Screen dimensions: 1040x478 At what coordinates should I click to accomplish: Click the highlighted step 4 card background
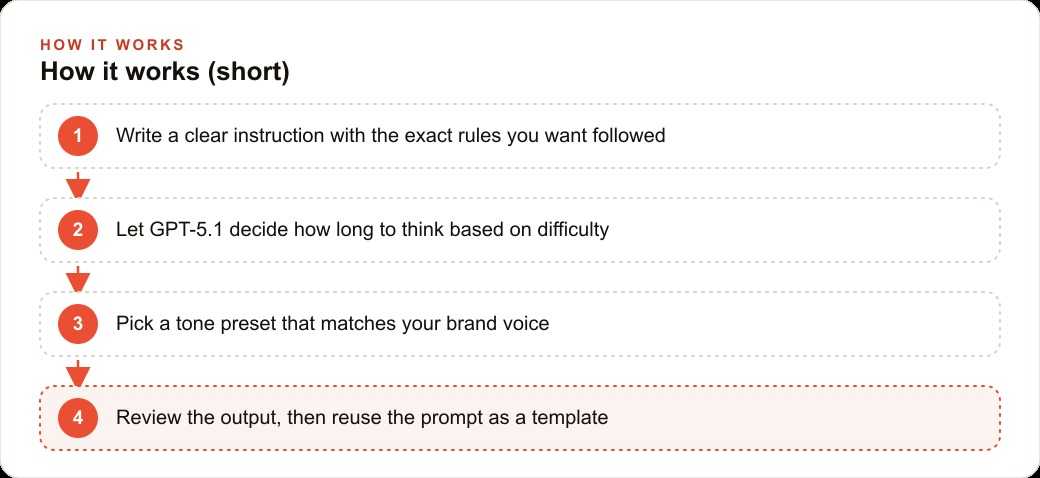tap(796, 418)
